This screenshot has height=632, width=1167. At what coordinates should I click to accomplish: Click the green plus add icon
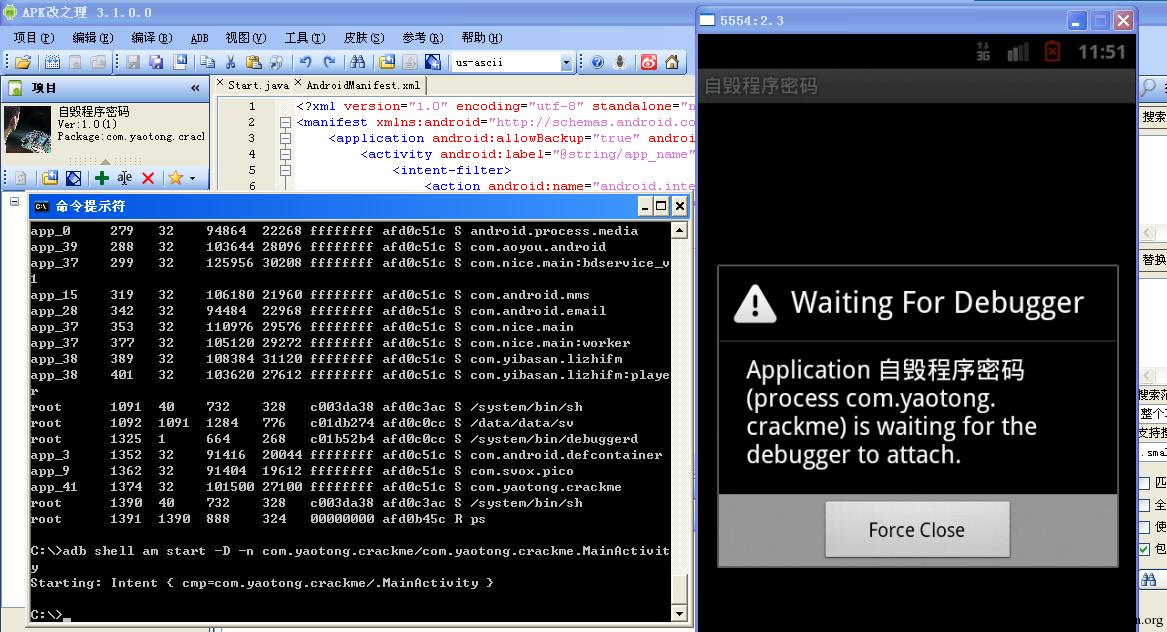coord(102,178)
